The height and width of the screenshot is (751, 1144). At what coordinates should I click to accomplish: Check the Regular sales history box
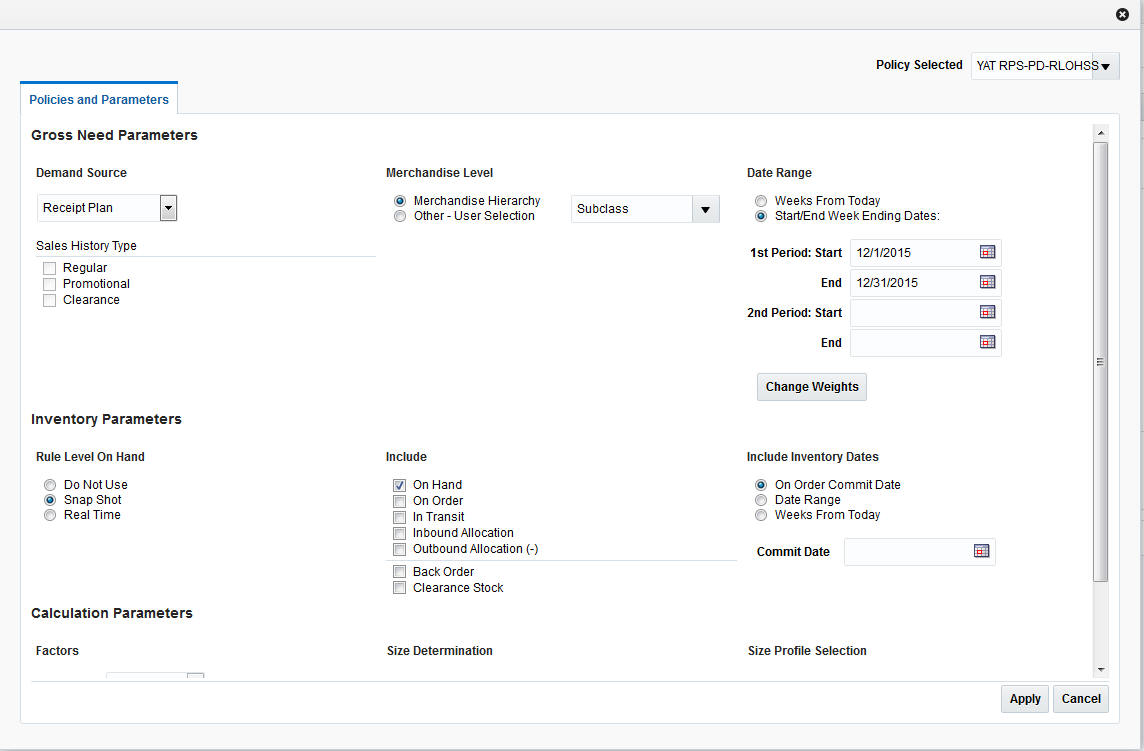tap(50, 269)
